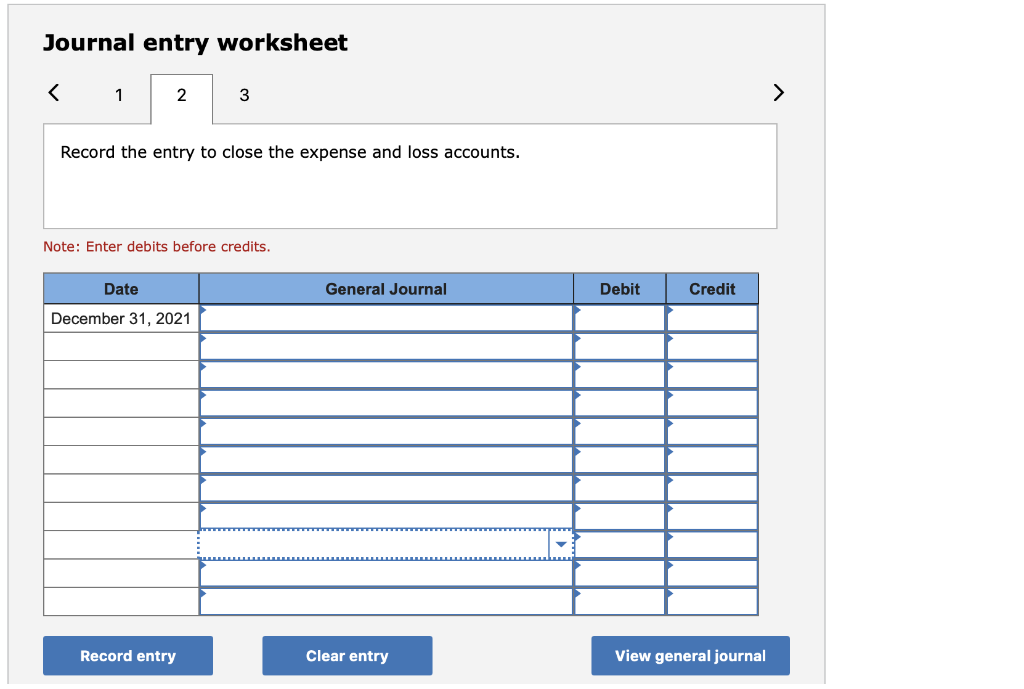
Task: Click the first Credit amount cell
Action: [711, 317]
